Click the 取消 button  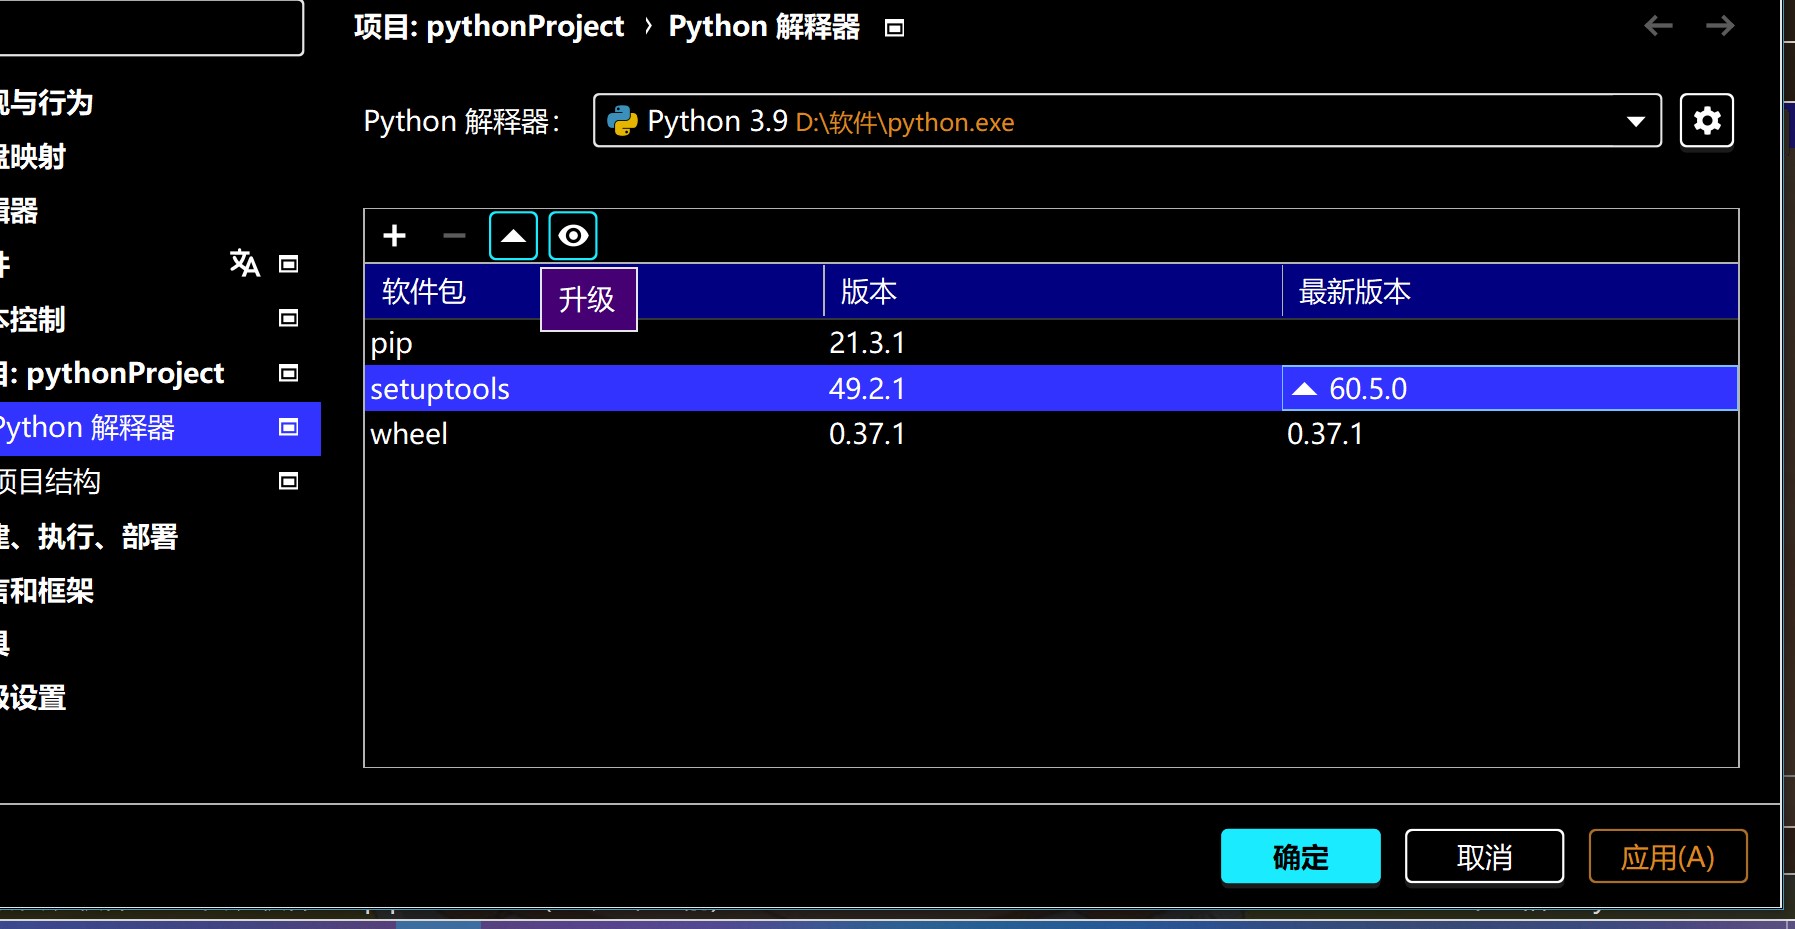click(1483, 856)
